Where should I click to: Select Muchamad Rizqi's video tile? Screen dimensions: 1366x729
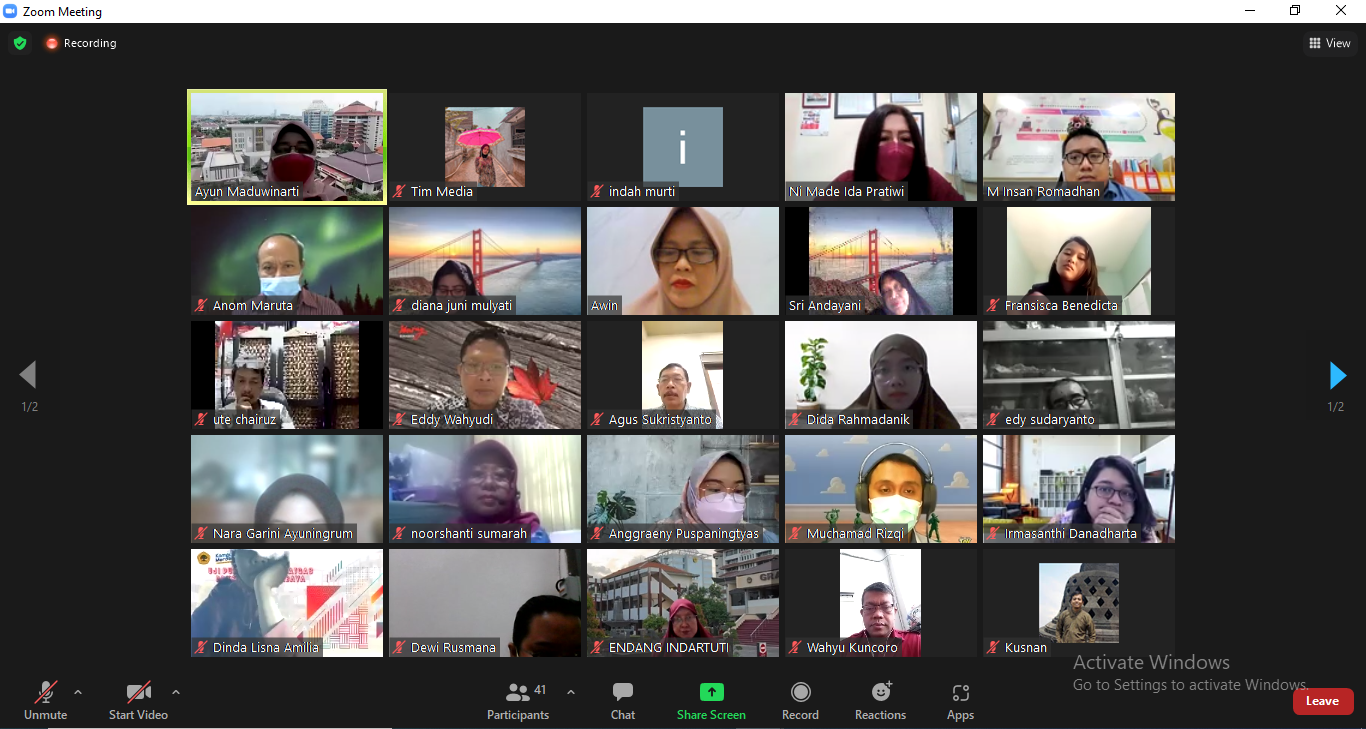point(881,489)
